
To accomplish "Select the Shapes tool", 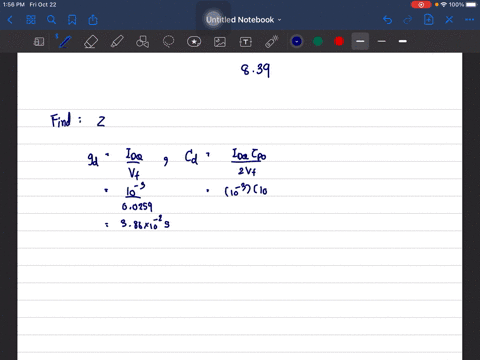I will (142, 42).
